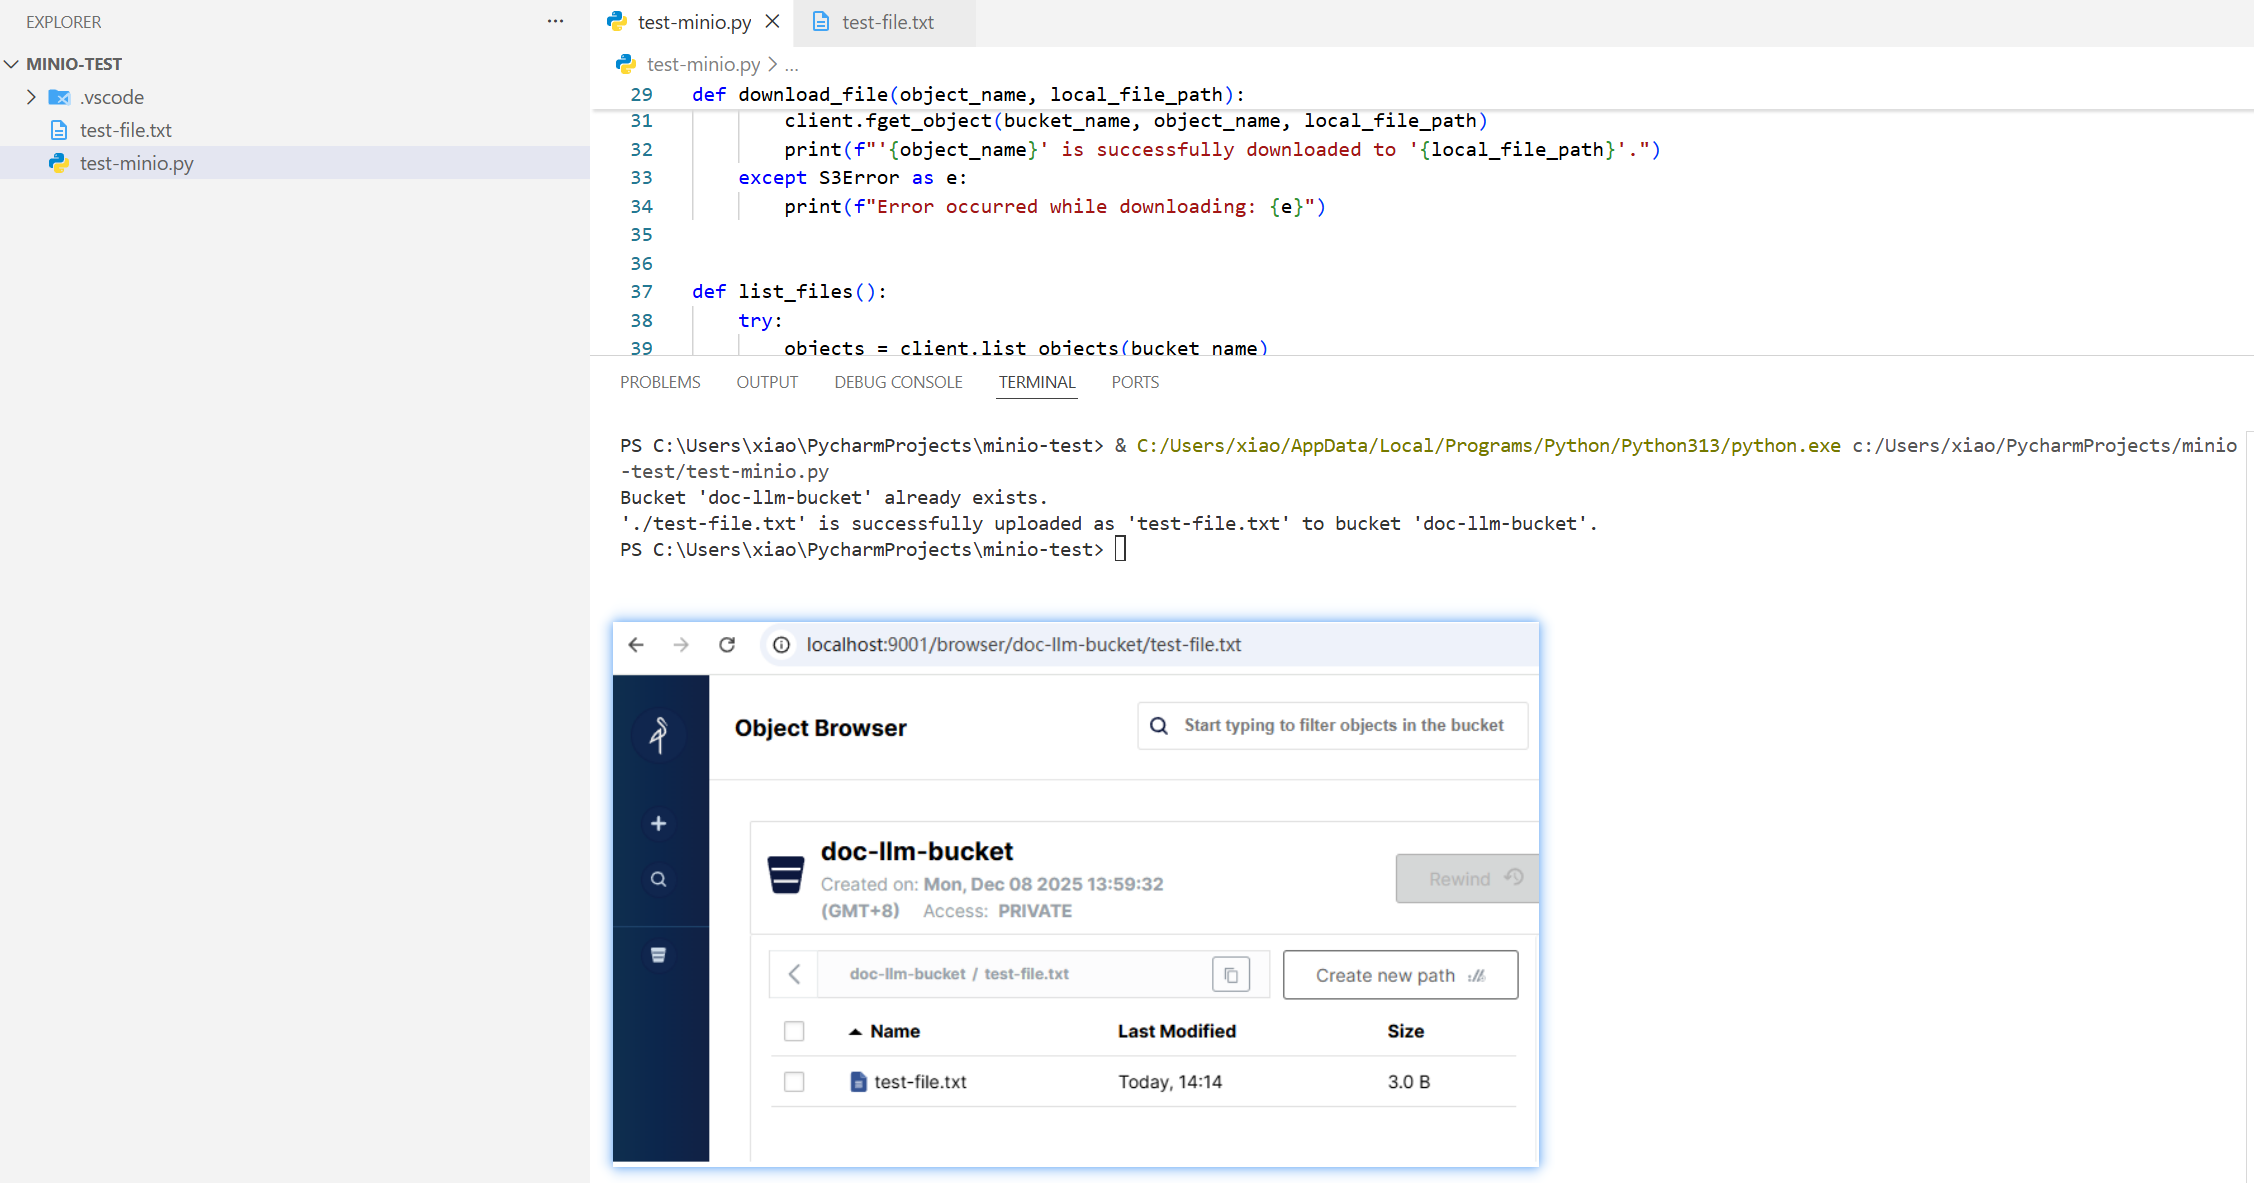Click the browser back arrow icon
Viewport: 2254px width, 1183px height.
636,645
